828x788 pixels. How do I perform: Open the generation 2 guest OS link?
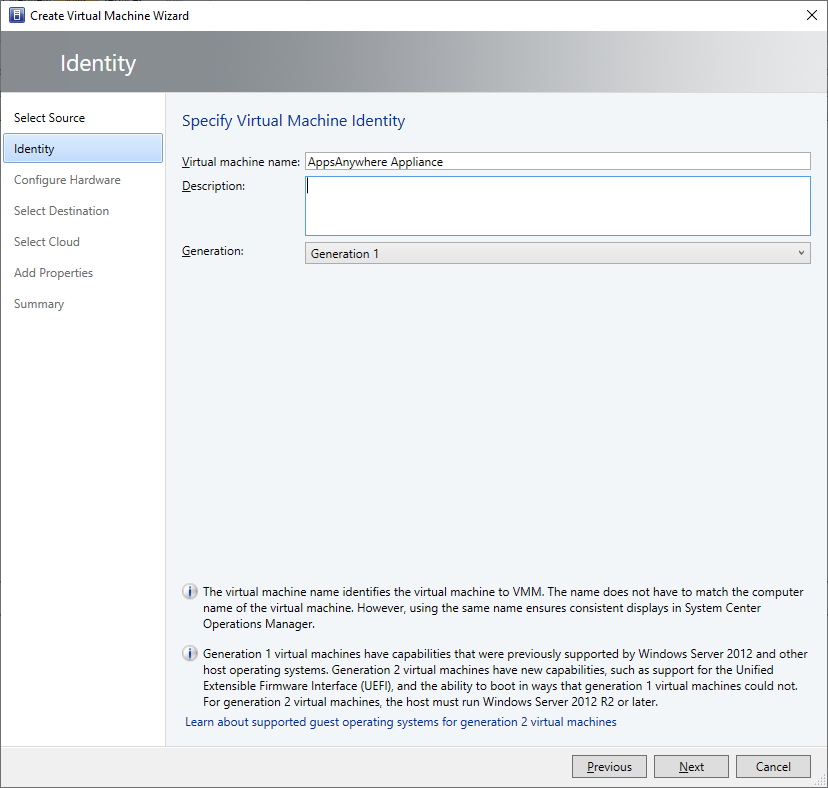point(401,722)
